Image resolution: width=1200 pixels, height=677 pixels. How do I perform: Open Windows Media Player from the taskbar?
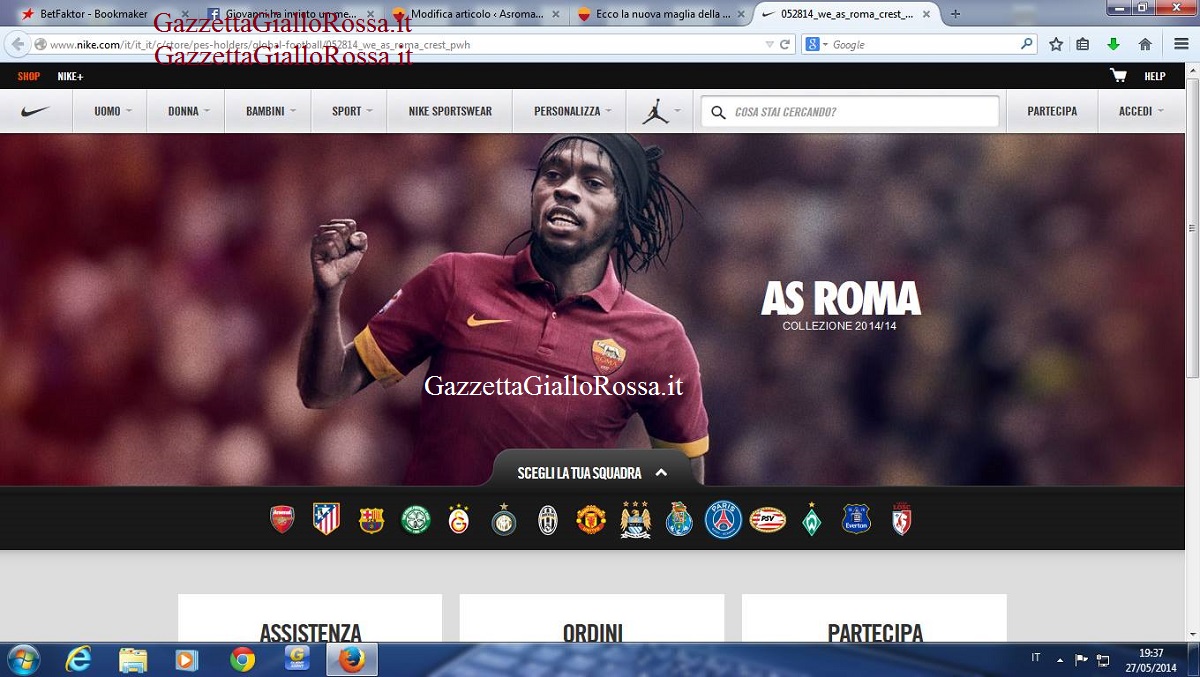coord(187,660)
